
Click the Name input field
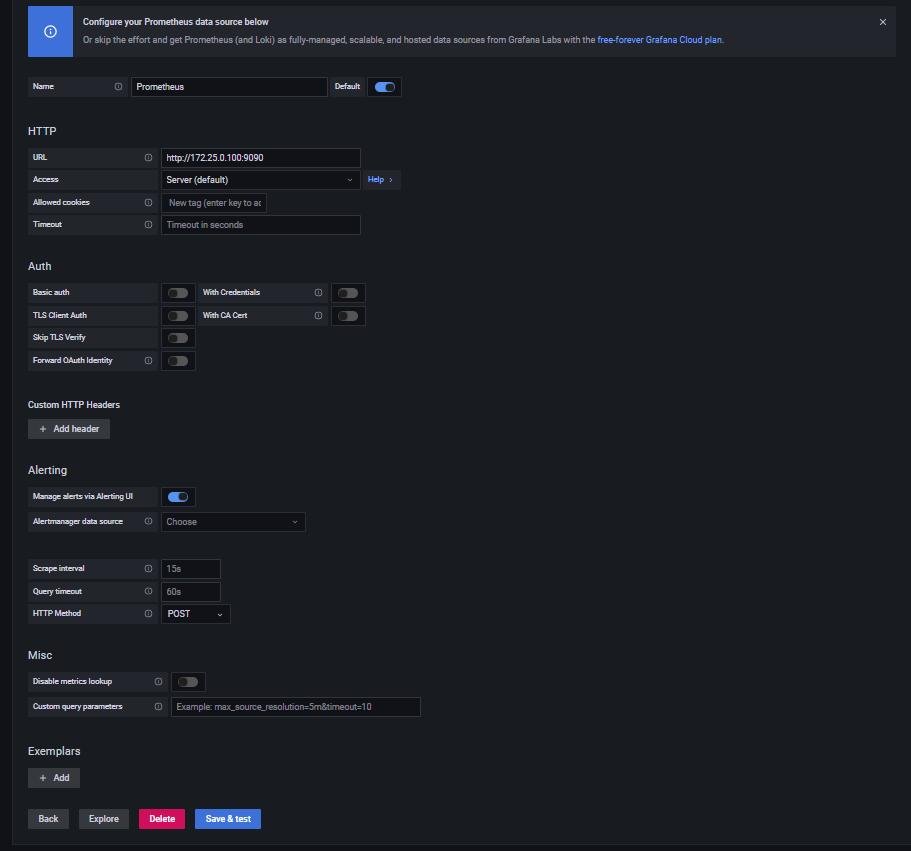(x=229, y=87)
